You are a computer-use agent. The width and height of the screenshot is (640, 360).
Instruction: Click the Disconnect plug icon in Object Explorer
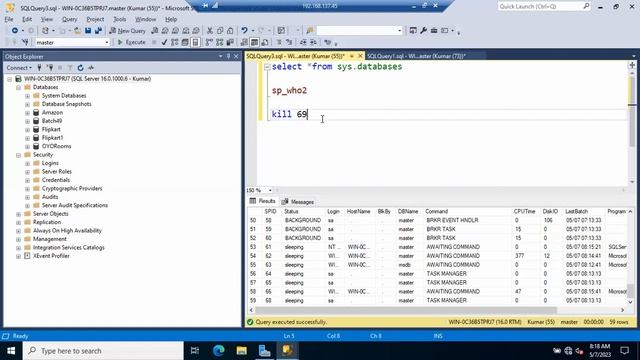pyautogui.click(x=50, y=68)
